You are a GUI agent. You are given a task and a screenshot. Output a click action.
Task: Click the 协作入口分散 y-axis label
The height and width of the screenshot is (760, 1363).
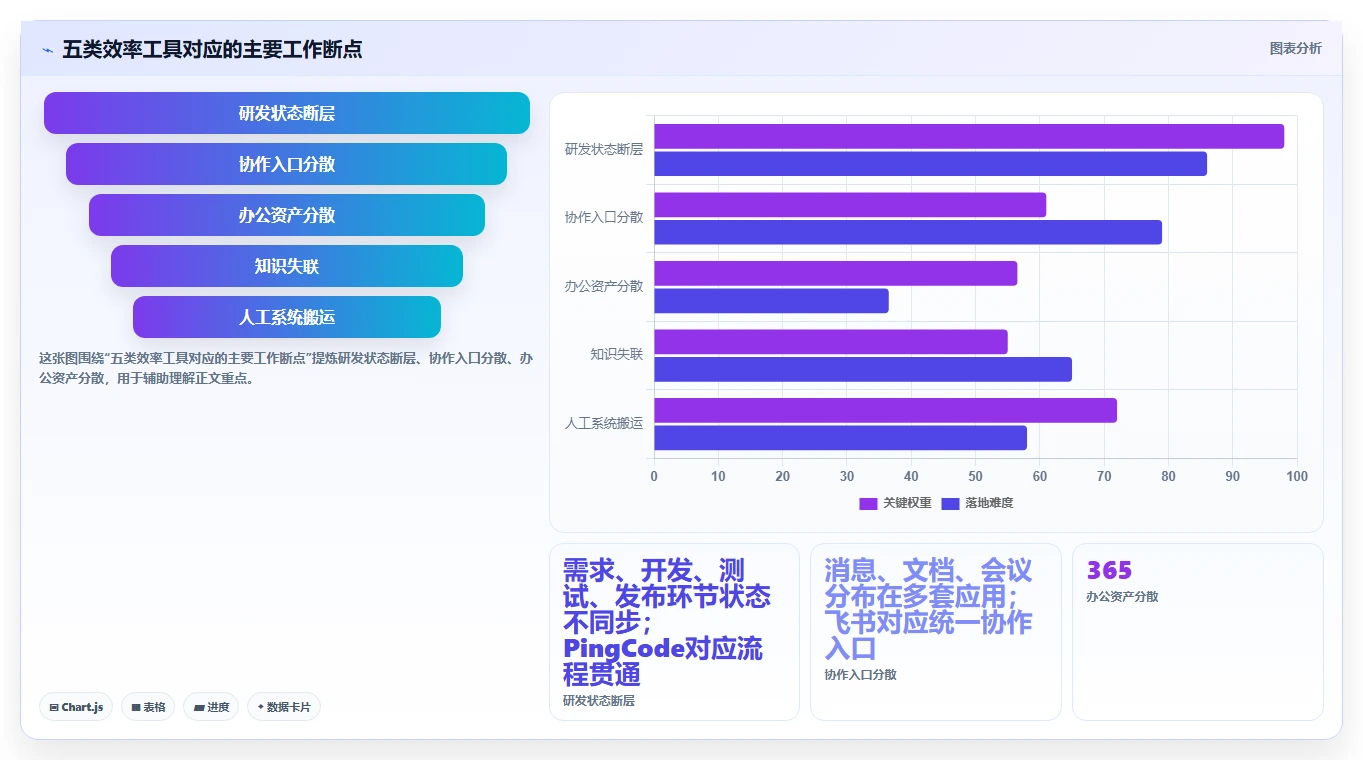[604, 217]
